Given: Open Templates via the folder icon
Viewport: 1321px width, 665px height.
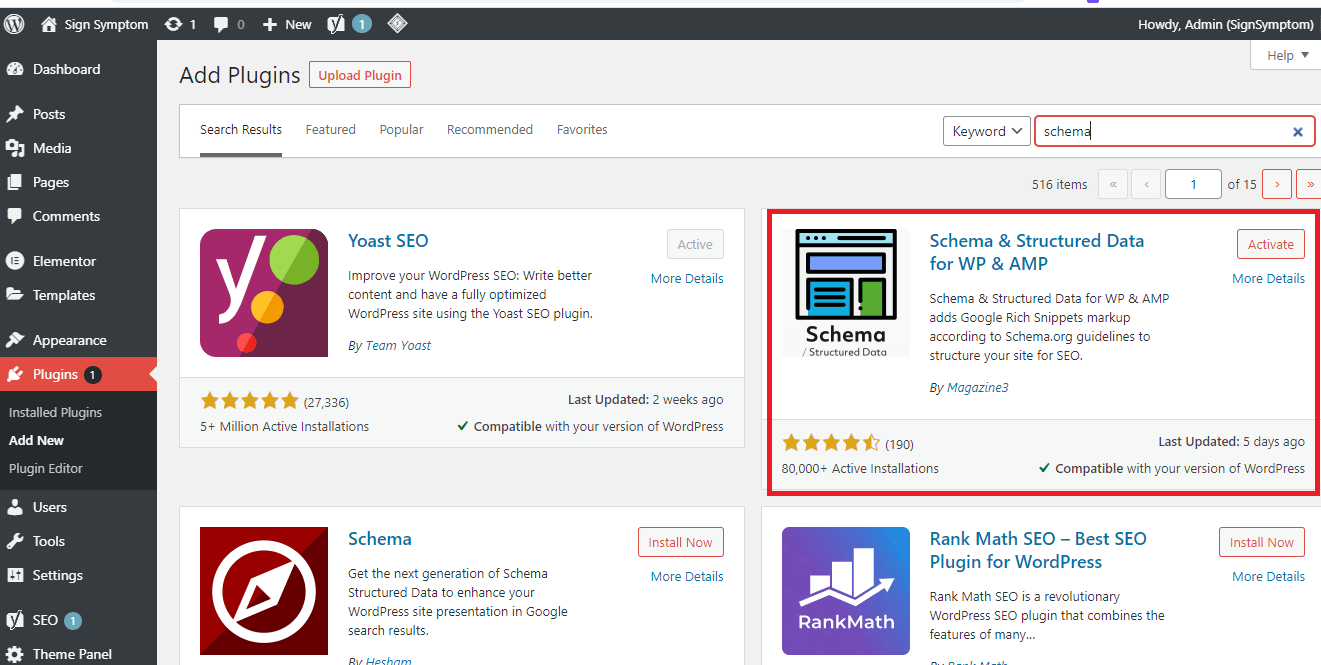Looking at the screenshot, I should 15,295.
